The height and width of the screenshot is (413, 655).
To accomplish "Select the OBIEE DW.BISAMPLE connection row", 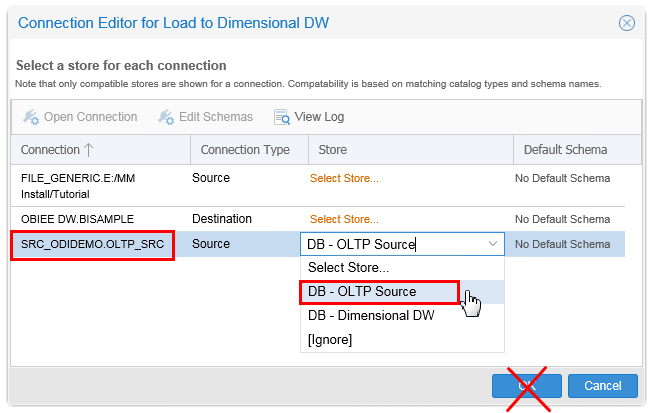I will 77,219.
